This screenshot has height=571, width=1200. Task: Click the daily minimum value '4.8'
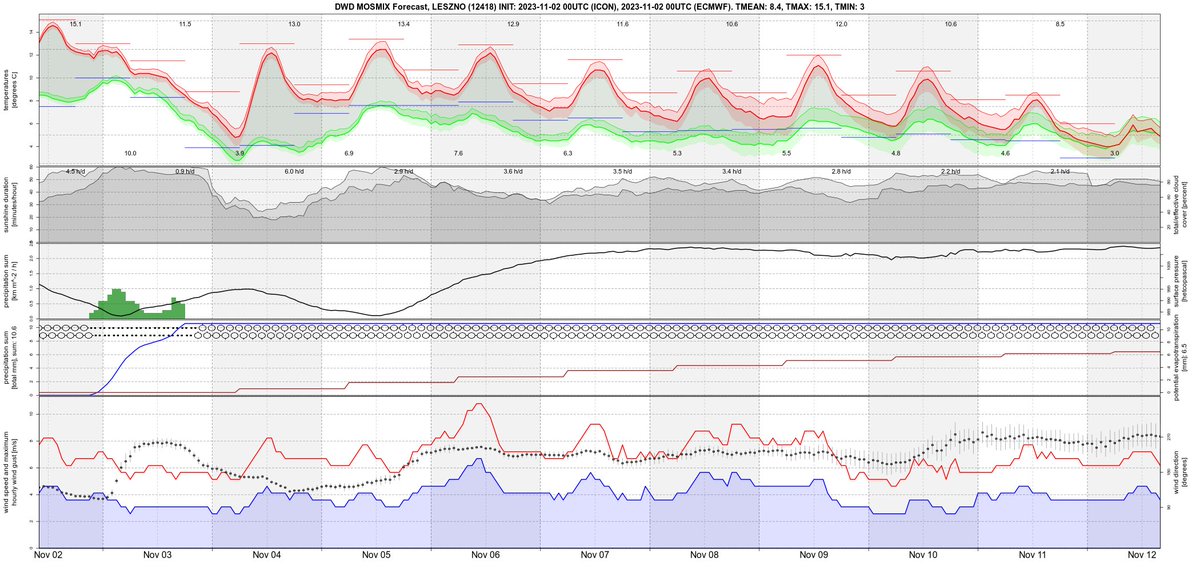895,153
